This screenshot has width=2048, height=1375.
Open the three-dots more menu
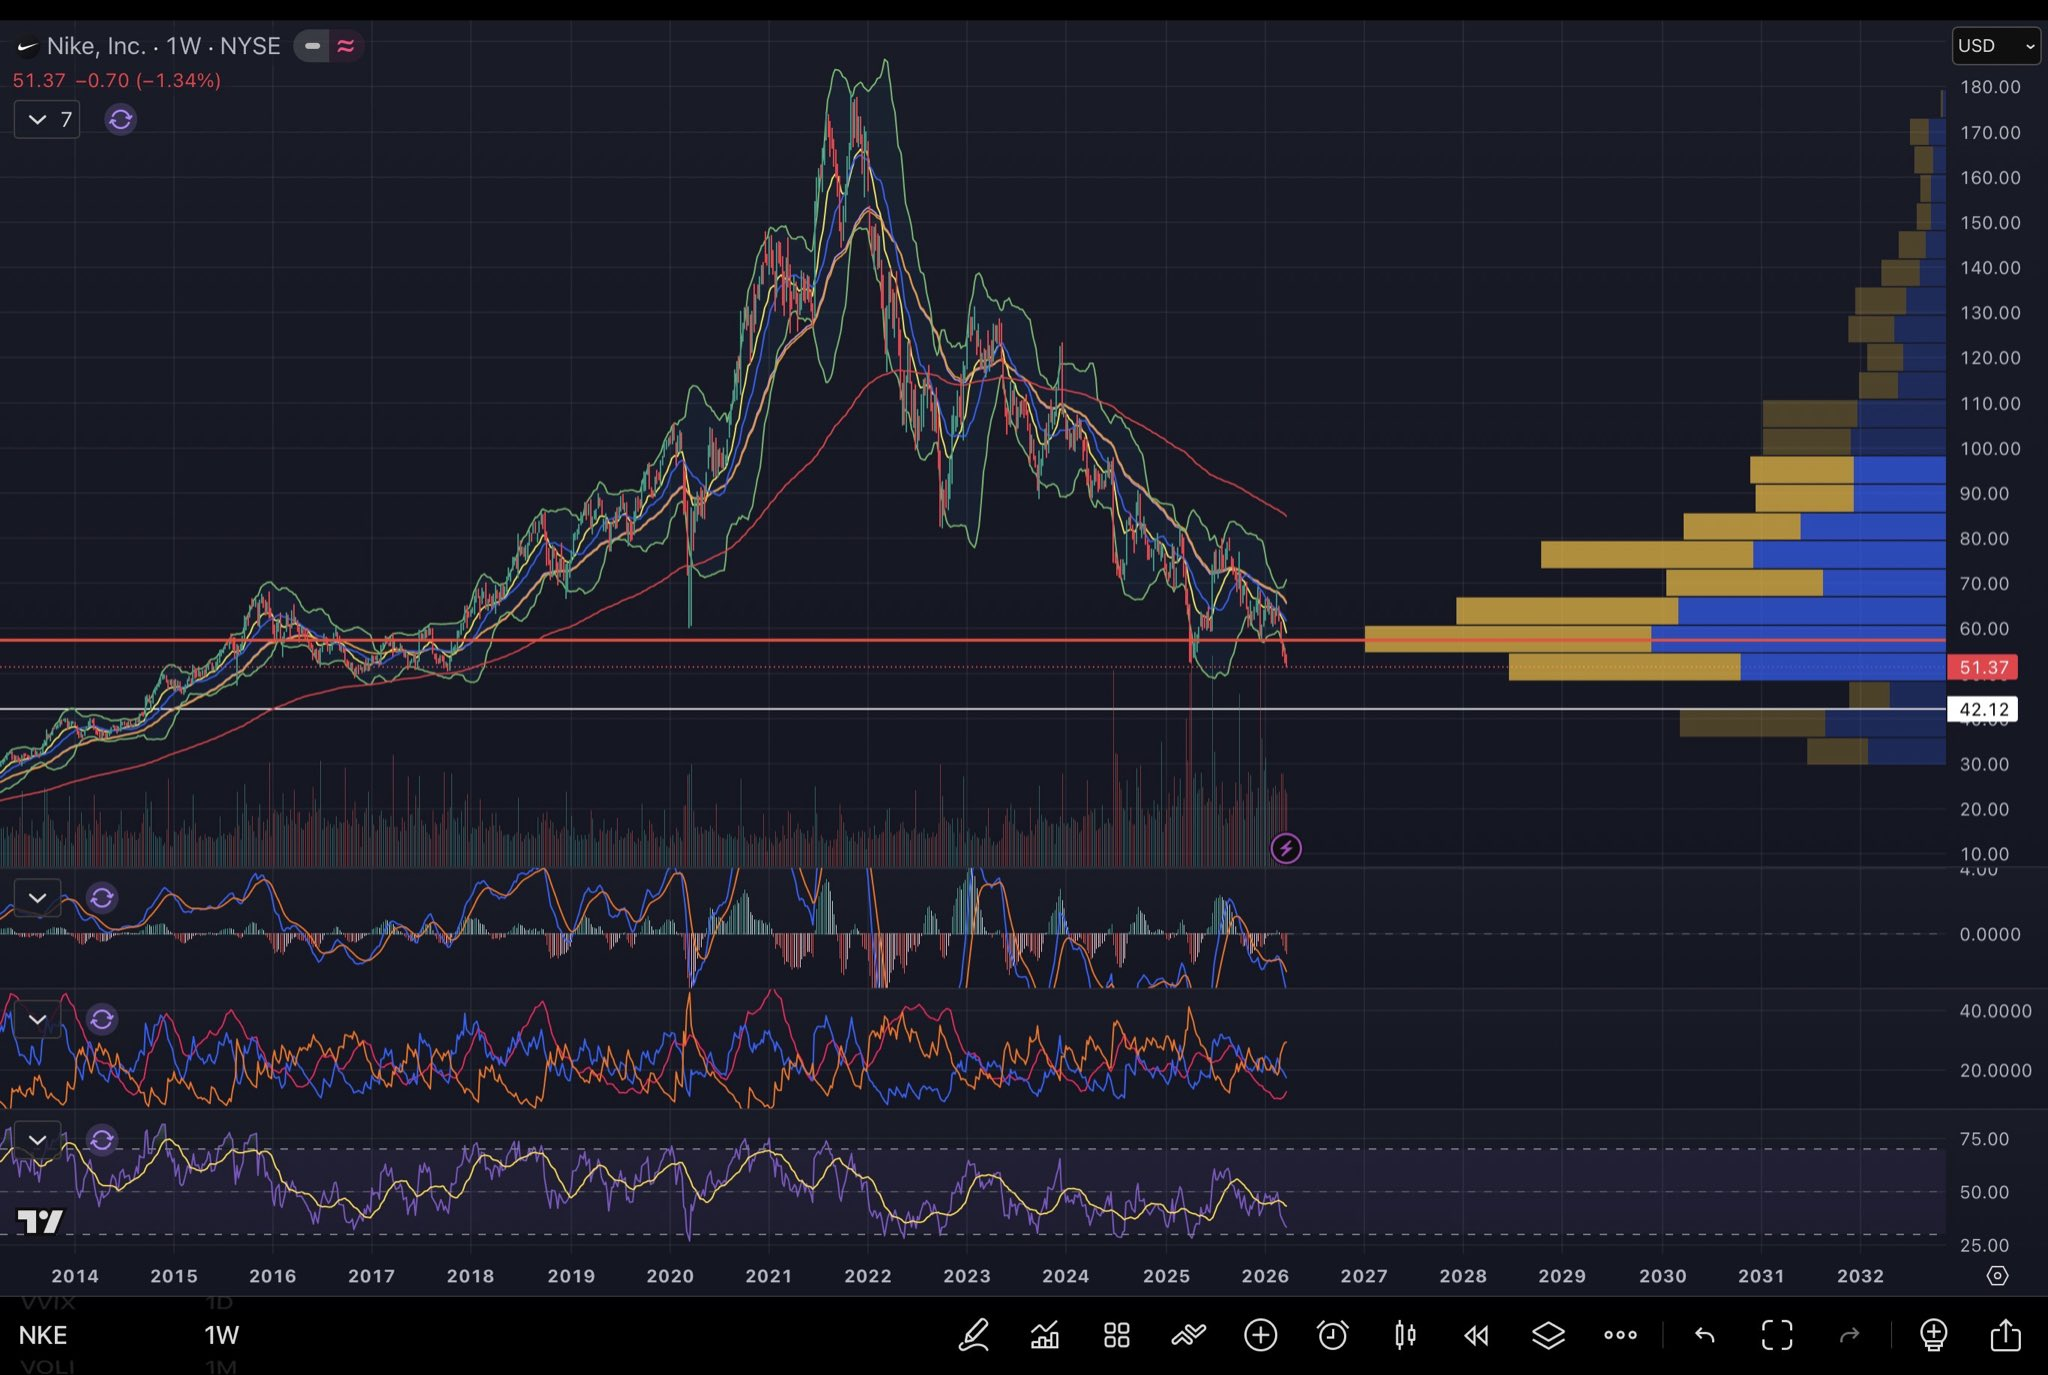(x=1620, y=1335)
